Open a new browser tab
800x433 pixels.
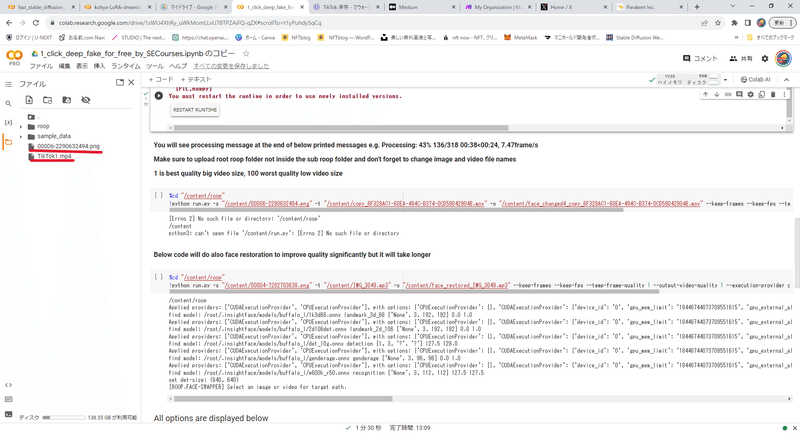(697, 7)
